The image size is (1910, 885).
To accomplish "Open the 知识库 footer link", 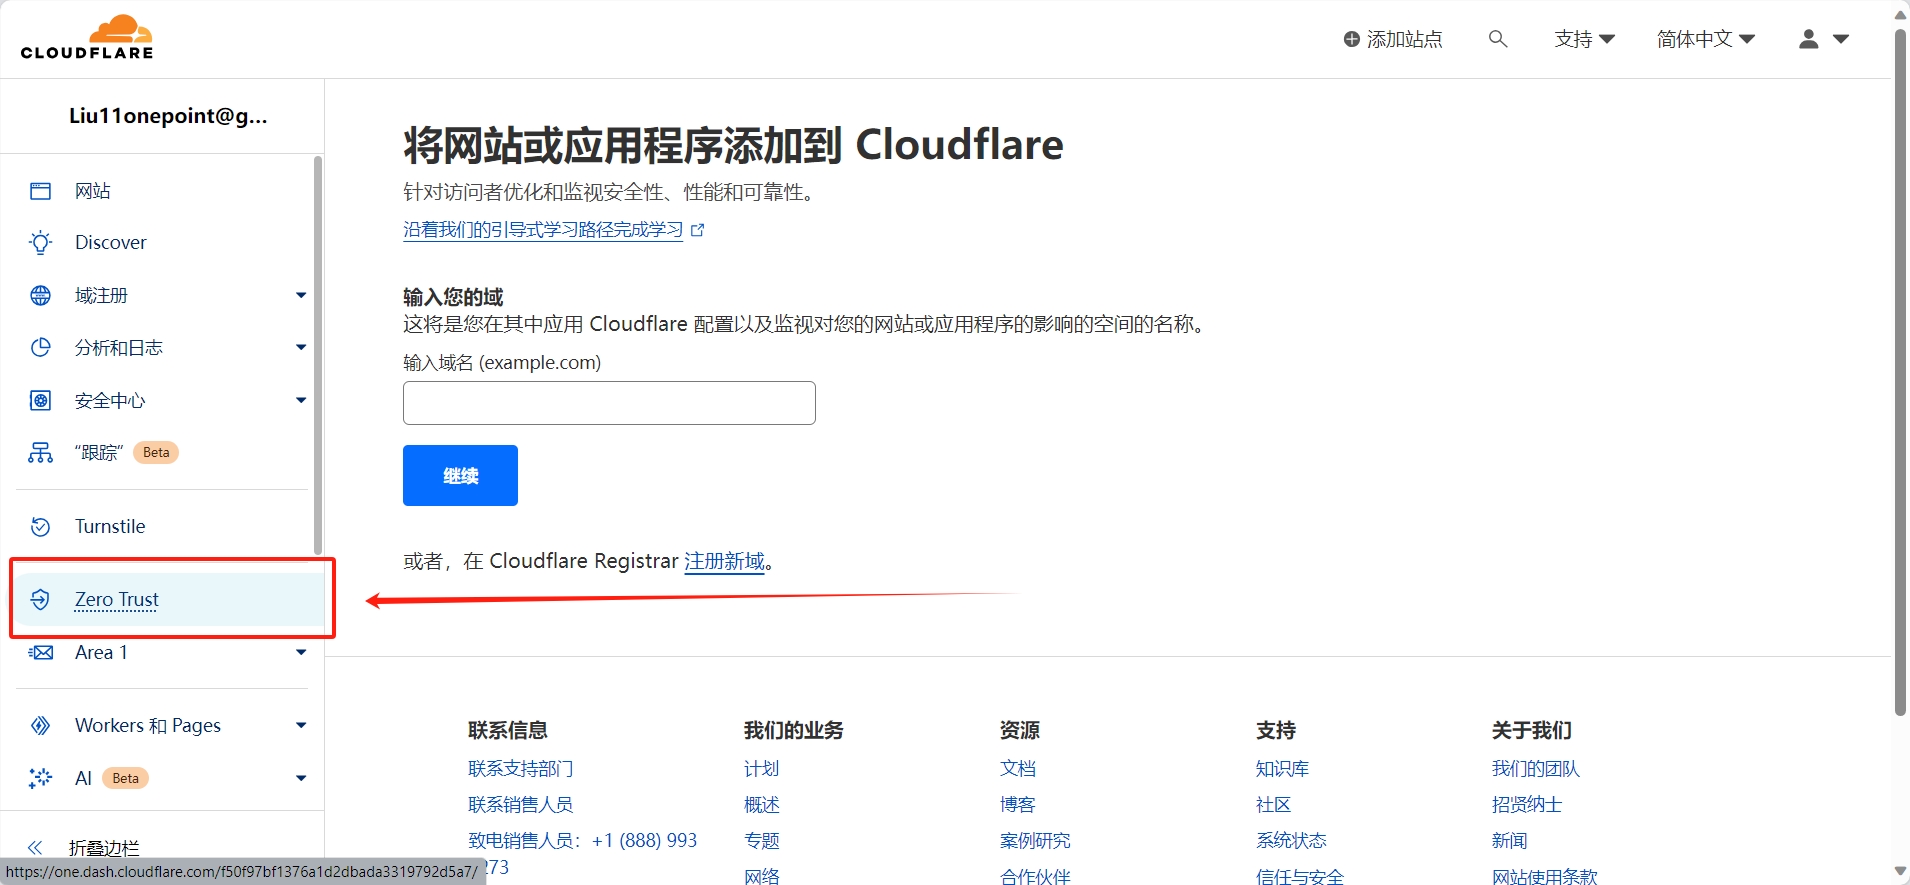I will click(1282, 769).
